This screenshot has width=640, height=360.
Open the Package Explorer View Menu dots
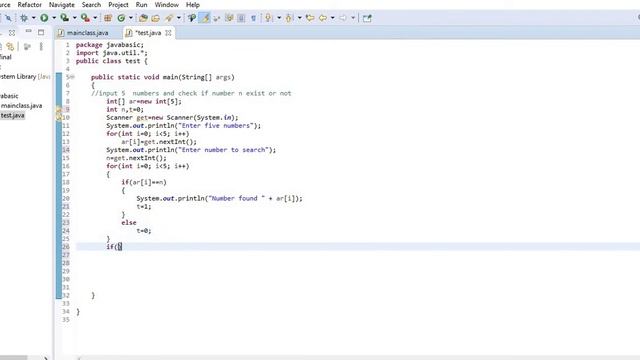41,47
